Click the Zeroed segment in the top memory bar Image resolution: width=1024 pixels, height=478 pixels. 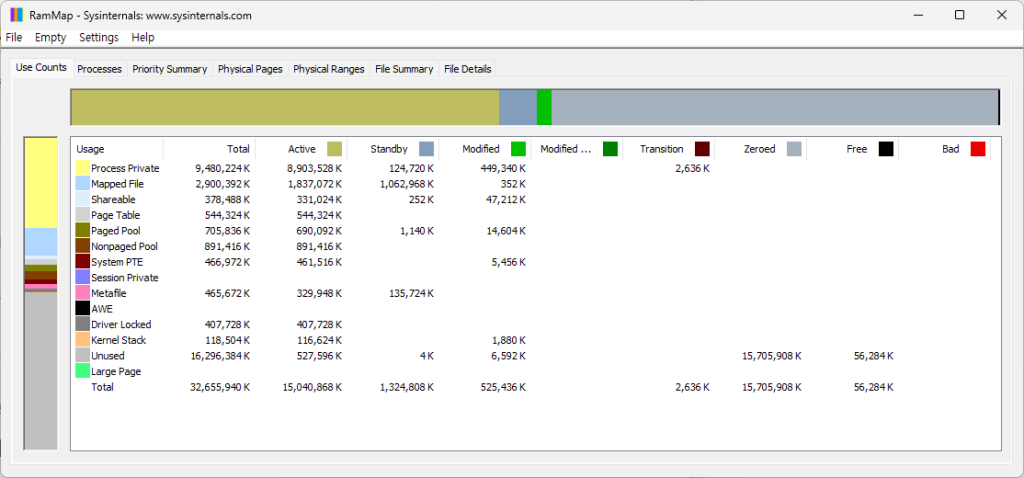(775, 107)
